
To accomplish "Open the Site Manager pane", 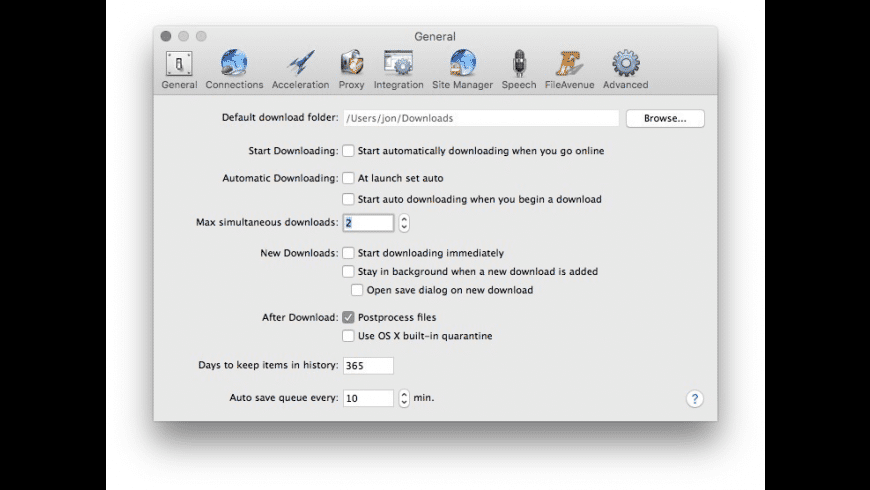I will (x=462, y=70).
